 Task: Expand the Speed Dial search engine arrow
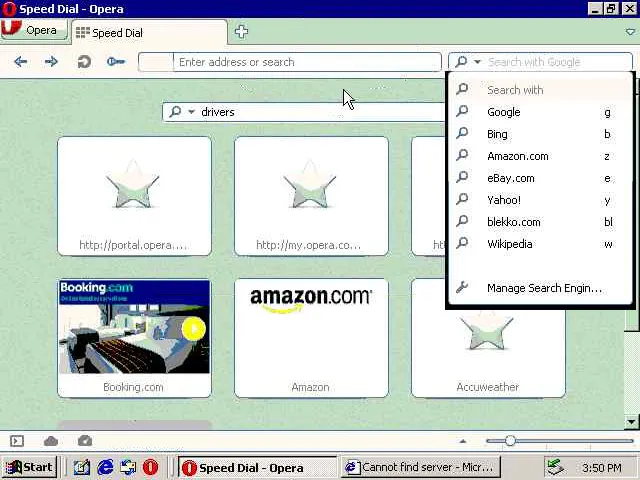191,112
